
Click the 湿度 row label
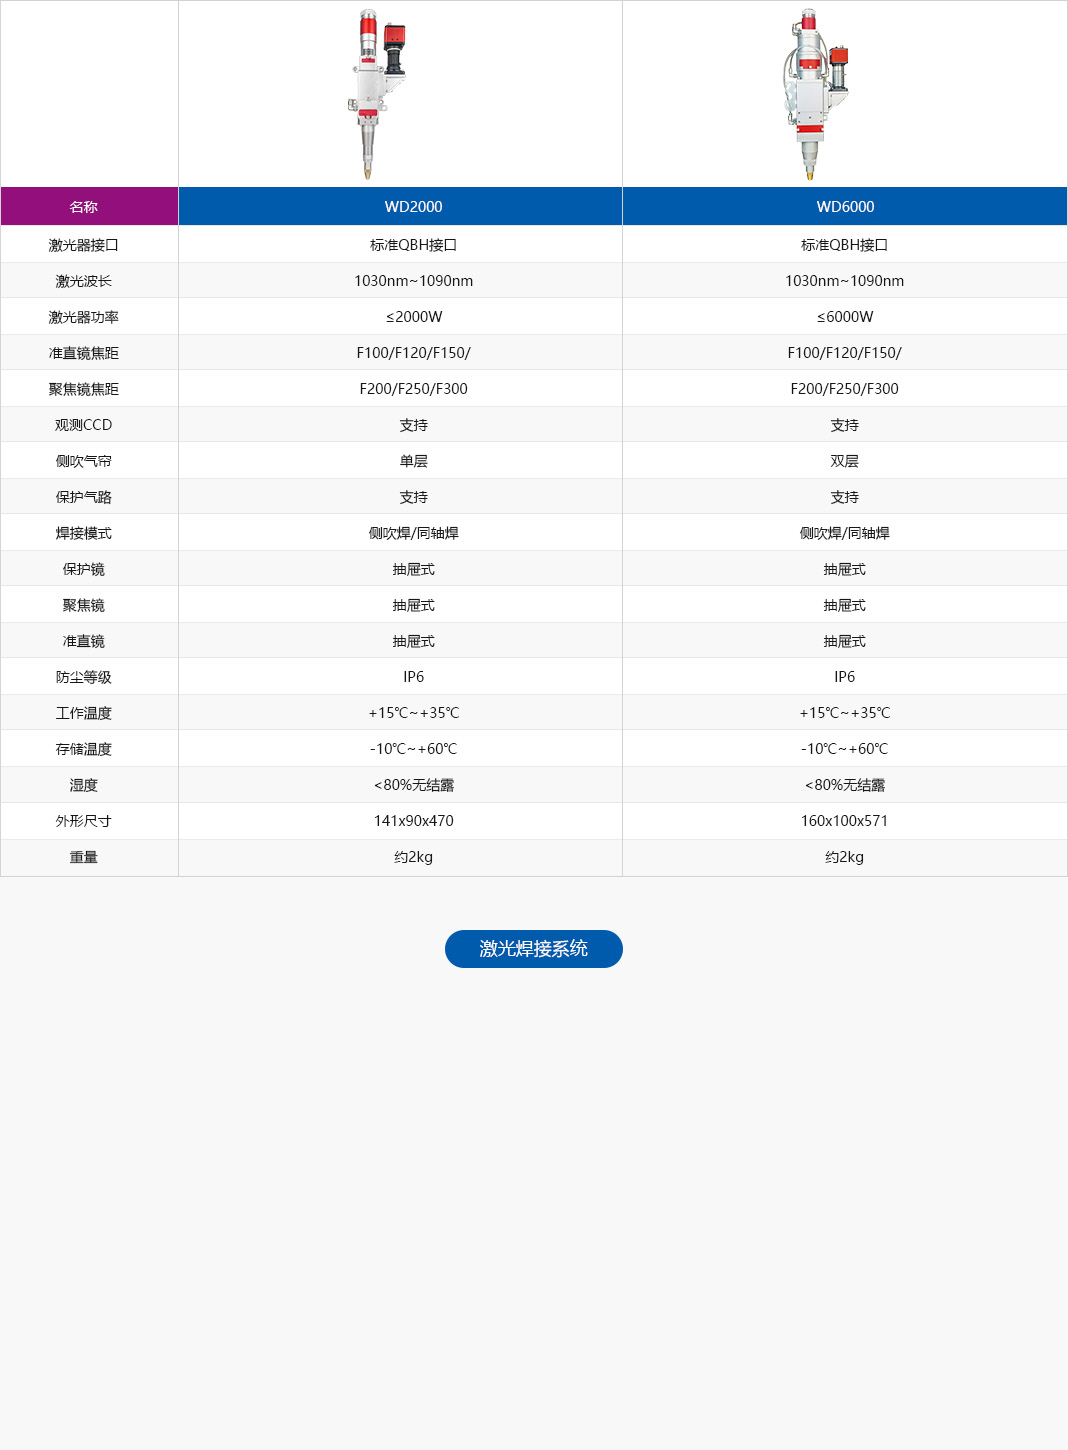point(84,785)
